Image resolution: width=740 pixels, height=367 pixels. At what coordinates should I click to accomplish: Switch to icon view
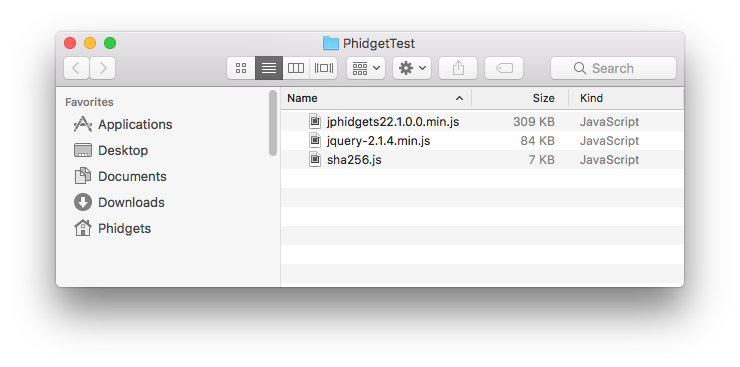tap(241, 68)
